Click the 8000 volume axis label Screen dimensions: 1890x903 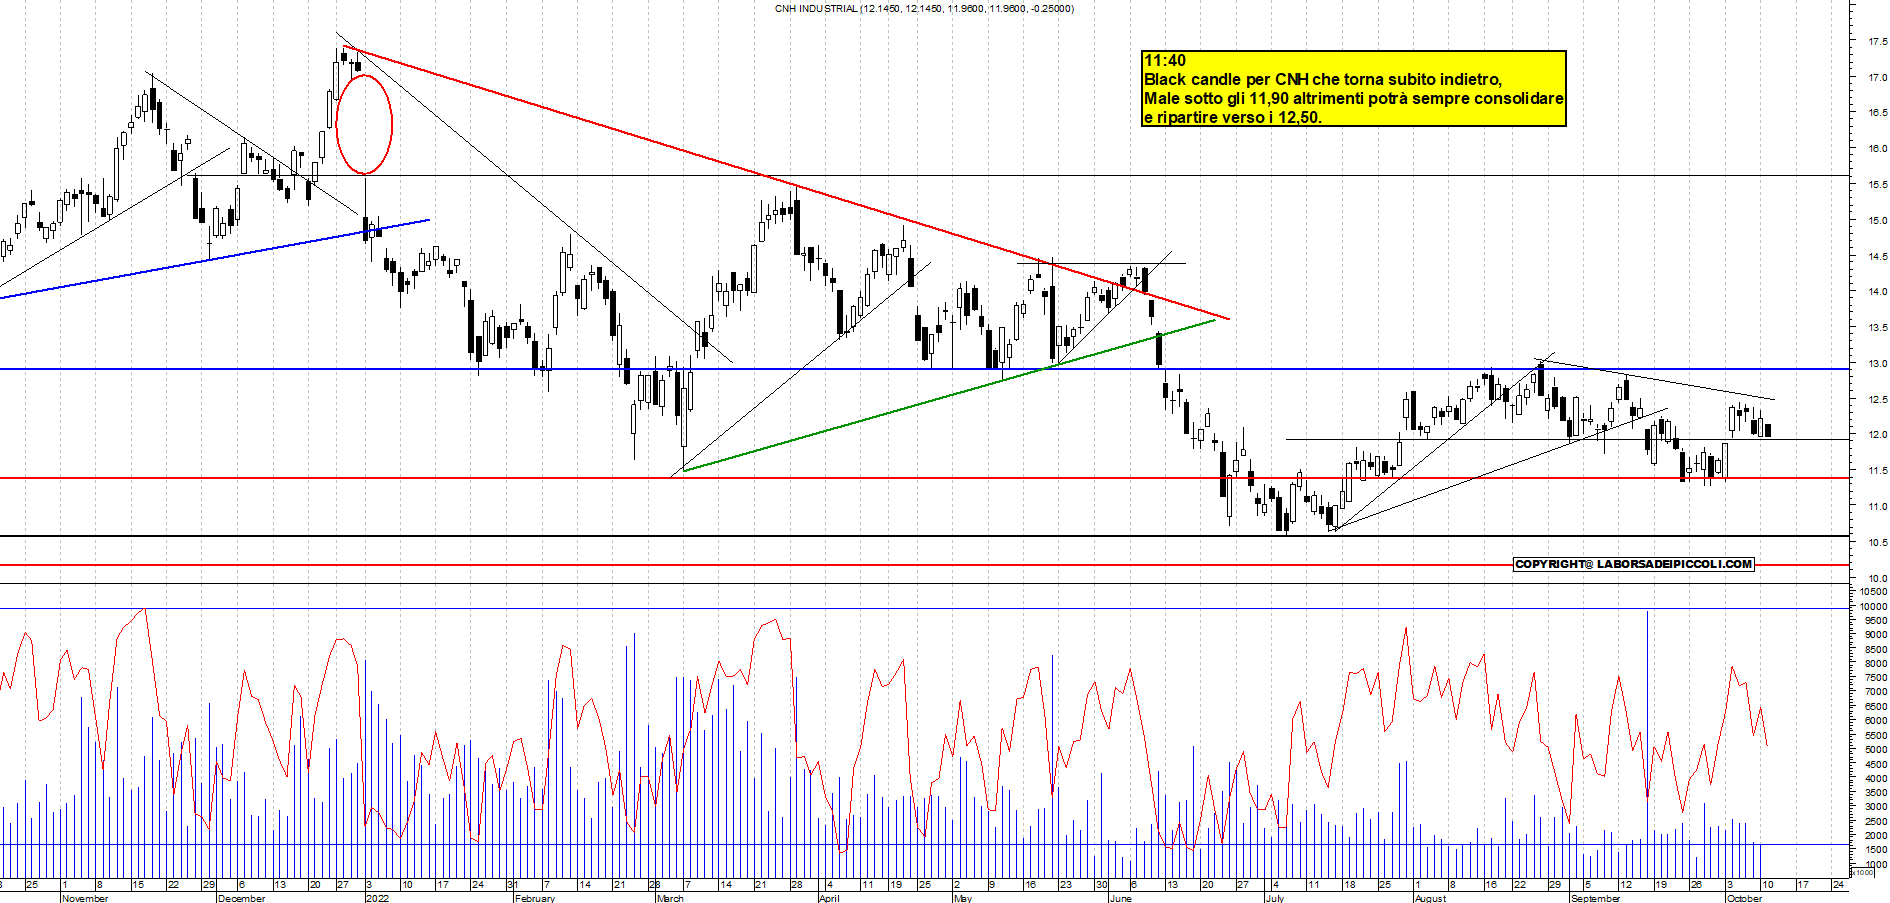(x=1876, y=664)
